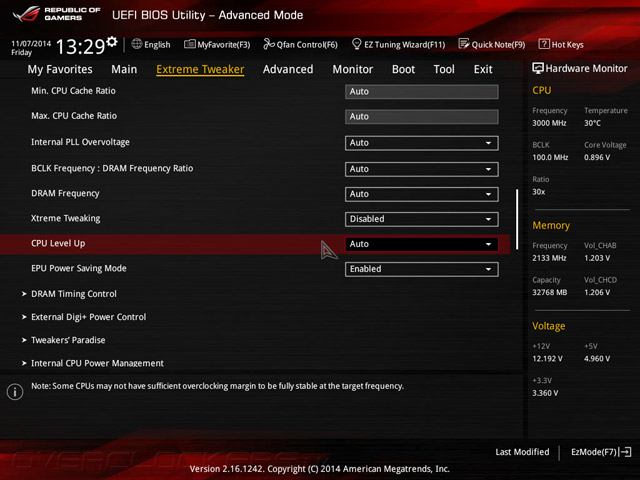Click the CPU temperature value 30°C
Image resolution: width=640 pixels, height=480 pixels.
coord(592,123)
